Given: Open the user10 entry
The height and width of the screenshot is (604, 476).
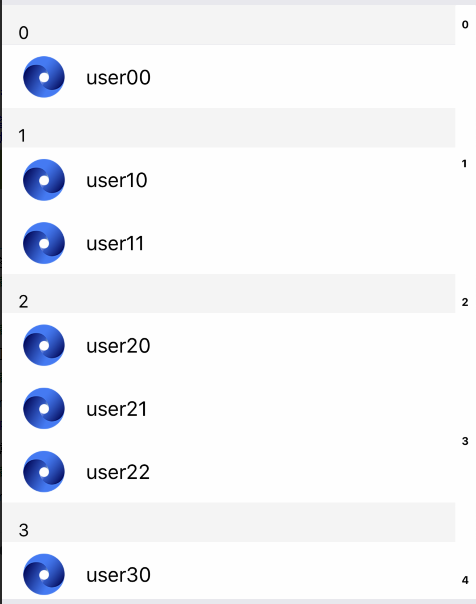Looking at the screenshot, I should tap(229, 180).
